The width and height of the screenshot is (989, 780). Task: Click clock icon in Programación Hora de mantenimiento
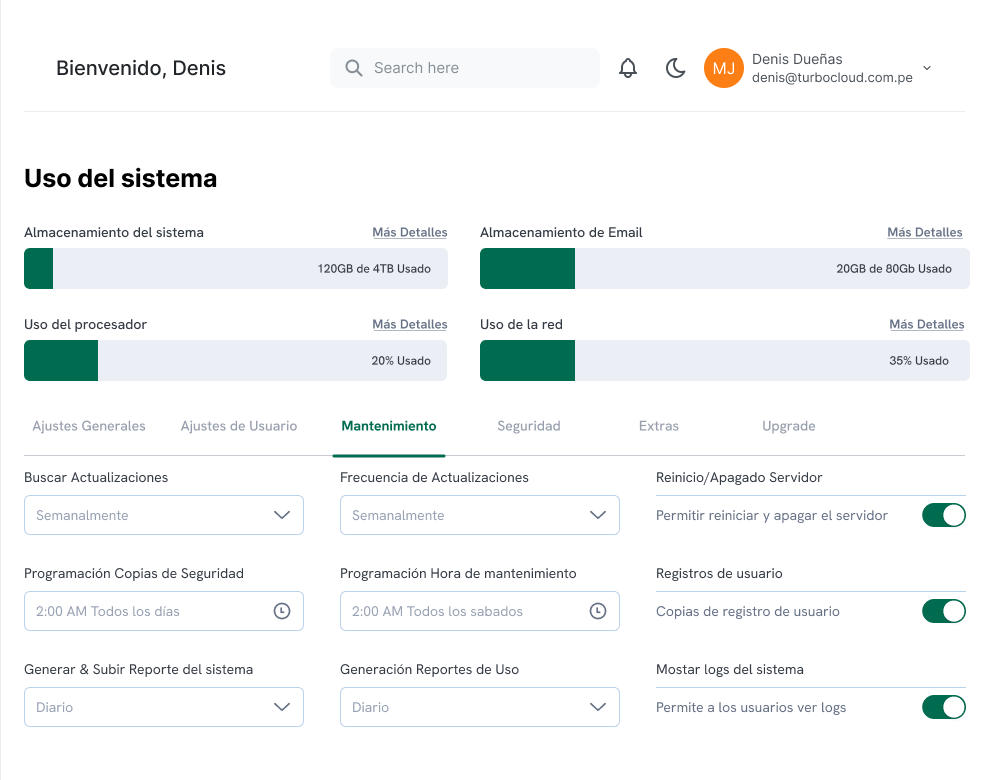[598, 611]
